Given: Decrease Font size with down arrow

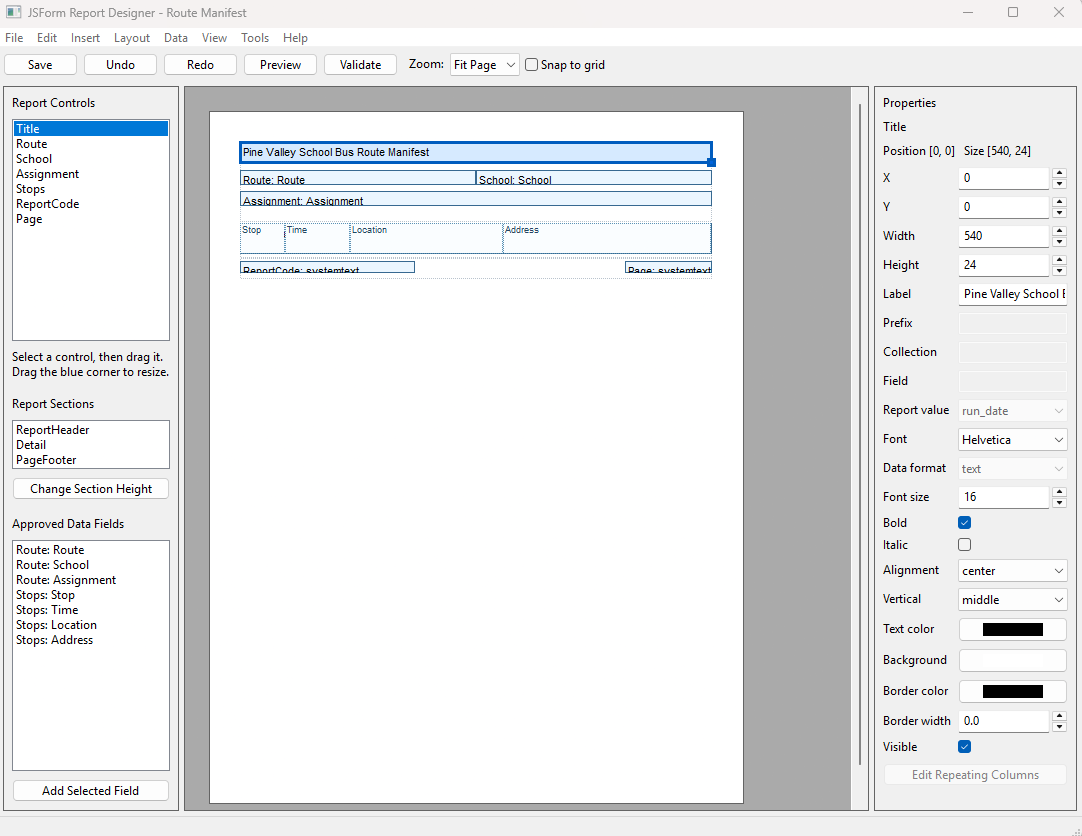Looking at the screenshot, I should [1059, 502].
